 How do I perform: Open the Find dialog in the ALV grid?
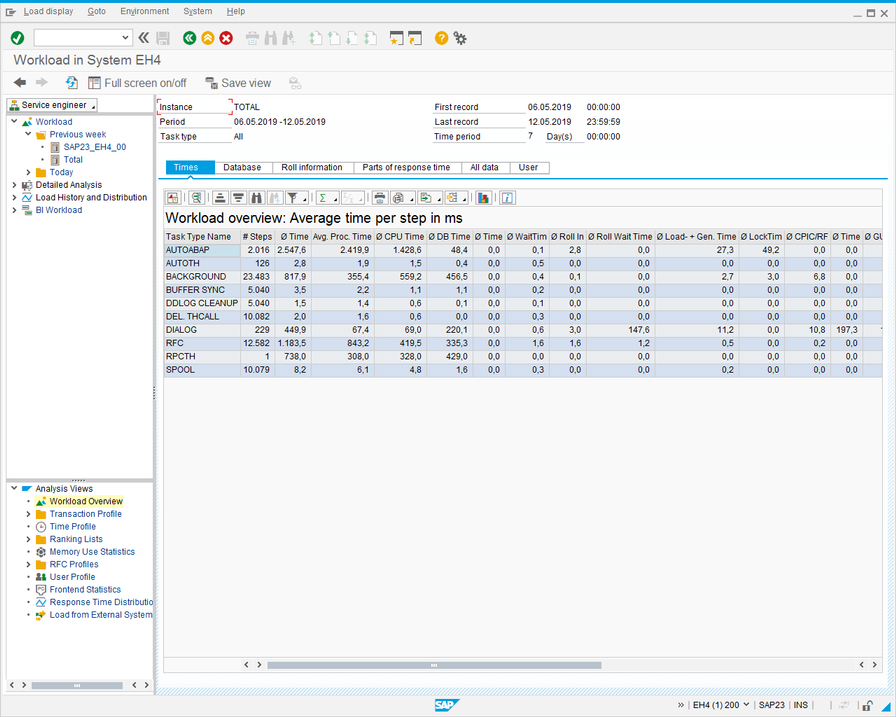point(256,197)
